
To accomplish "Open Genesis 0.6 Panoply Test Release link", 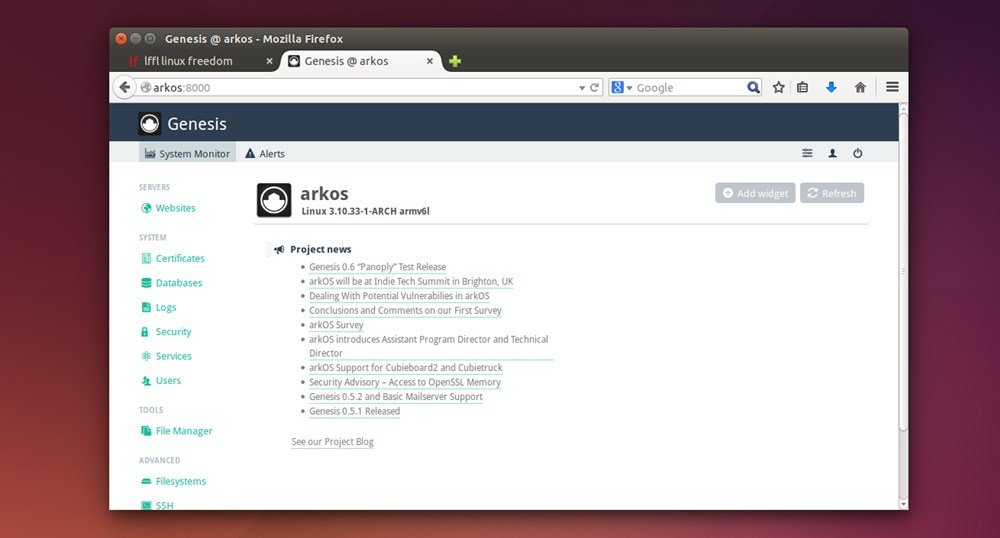I will (377, 267).
